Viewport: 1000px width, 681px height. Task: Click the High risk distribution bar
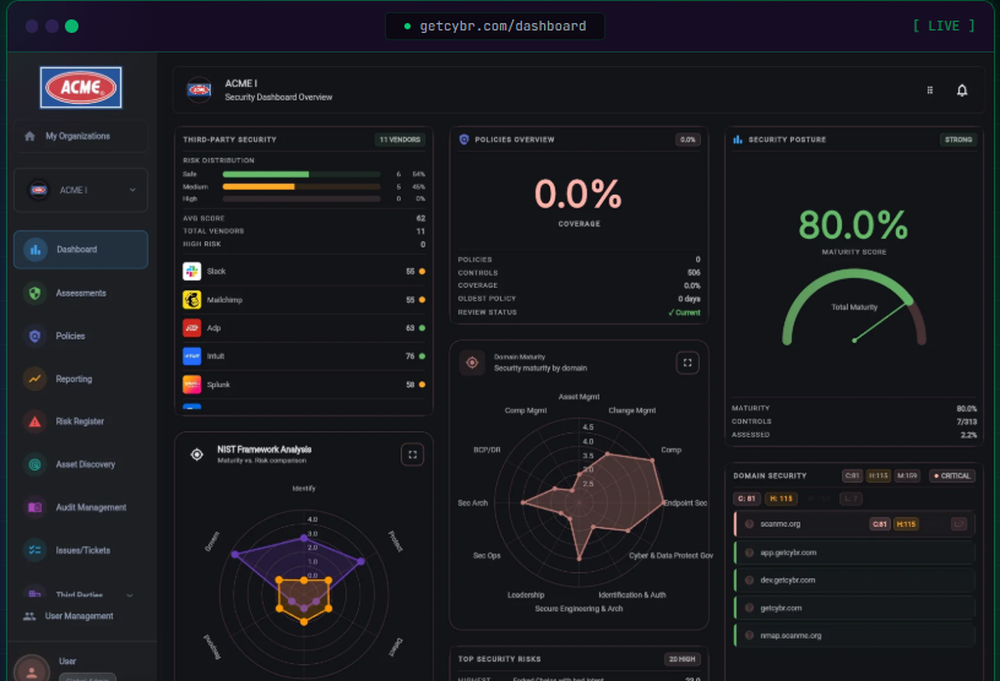point(301,199)
